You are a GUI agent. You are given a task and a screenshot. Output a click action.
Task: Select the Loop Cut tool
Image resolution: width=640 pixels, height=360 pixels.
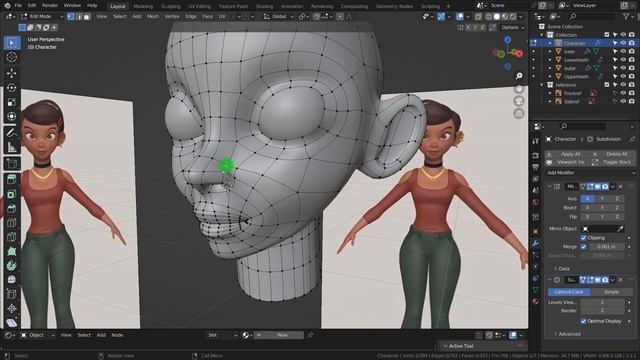pyautogui.click(x=12, y=223)
